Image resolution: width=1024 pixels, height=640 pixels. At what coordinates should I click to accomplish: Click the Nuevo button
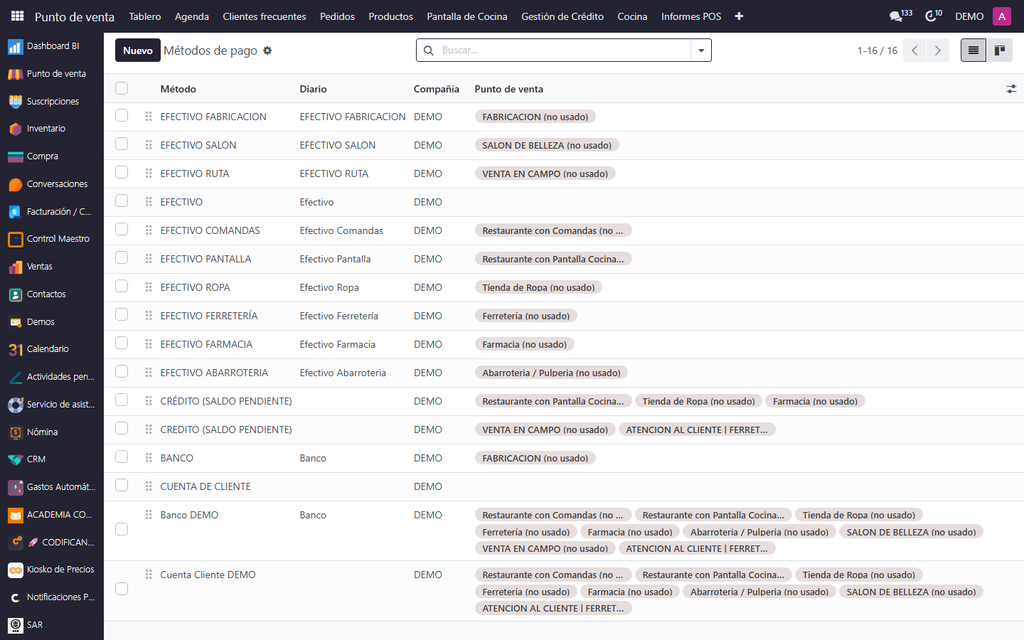(x=138, y=50)
